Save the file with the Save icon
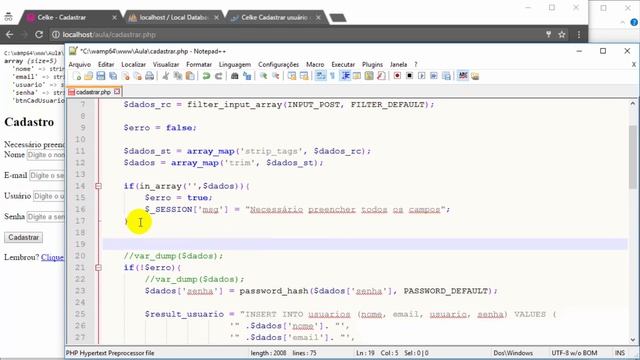The image size is (640, 360). coord(101,76)
